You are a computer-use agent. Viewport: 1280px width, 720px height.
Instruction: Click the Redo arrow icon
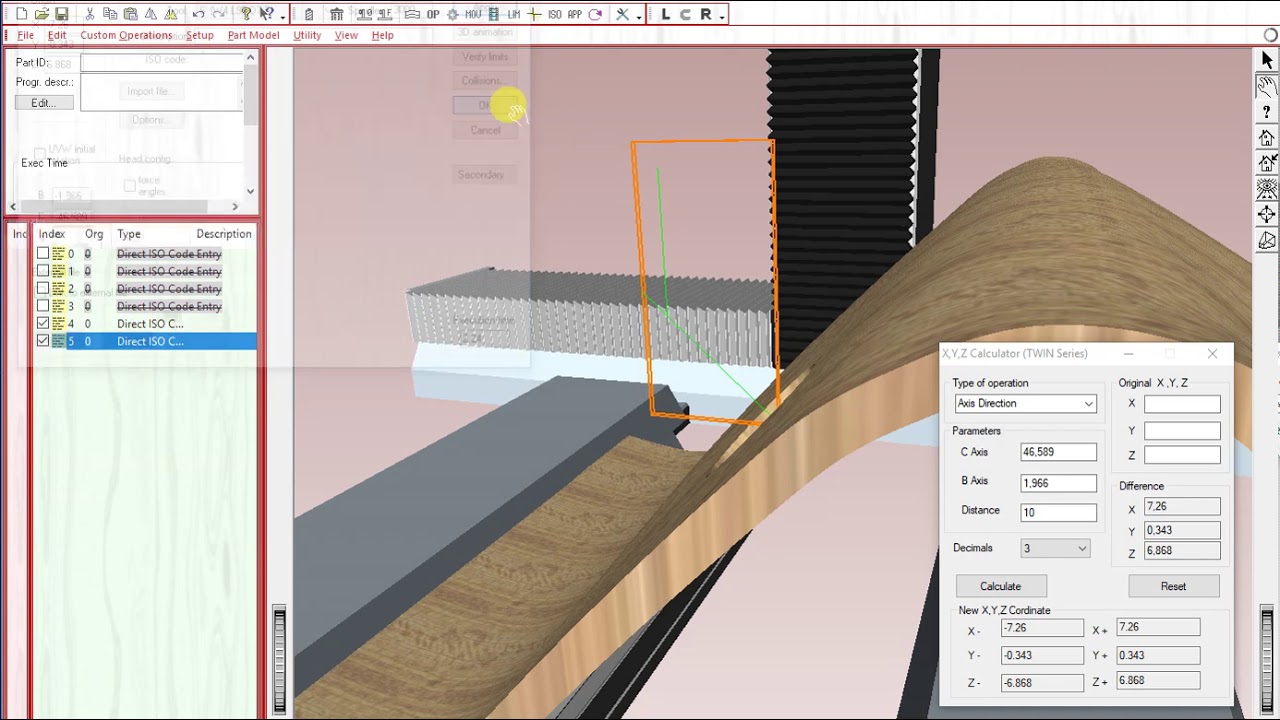tap(218, 14)
